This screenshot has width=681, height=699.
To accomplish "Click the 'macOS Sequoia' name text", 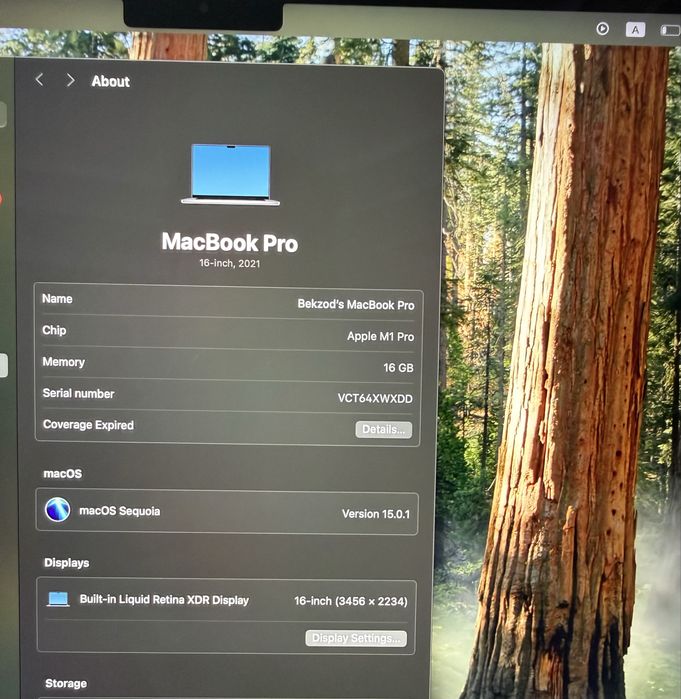I will 119,511.
